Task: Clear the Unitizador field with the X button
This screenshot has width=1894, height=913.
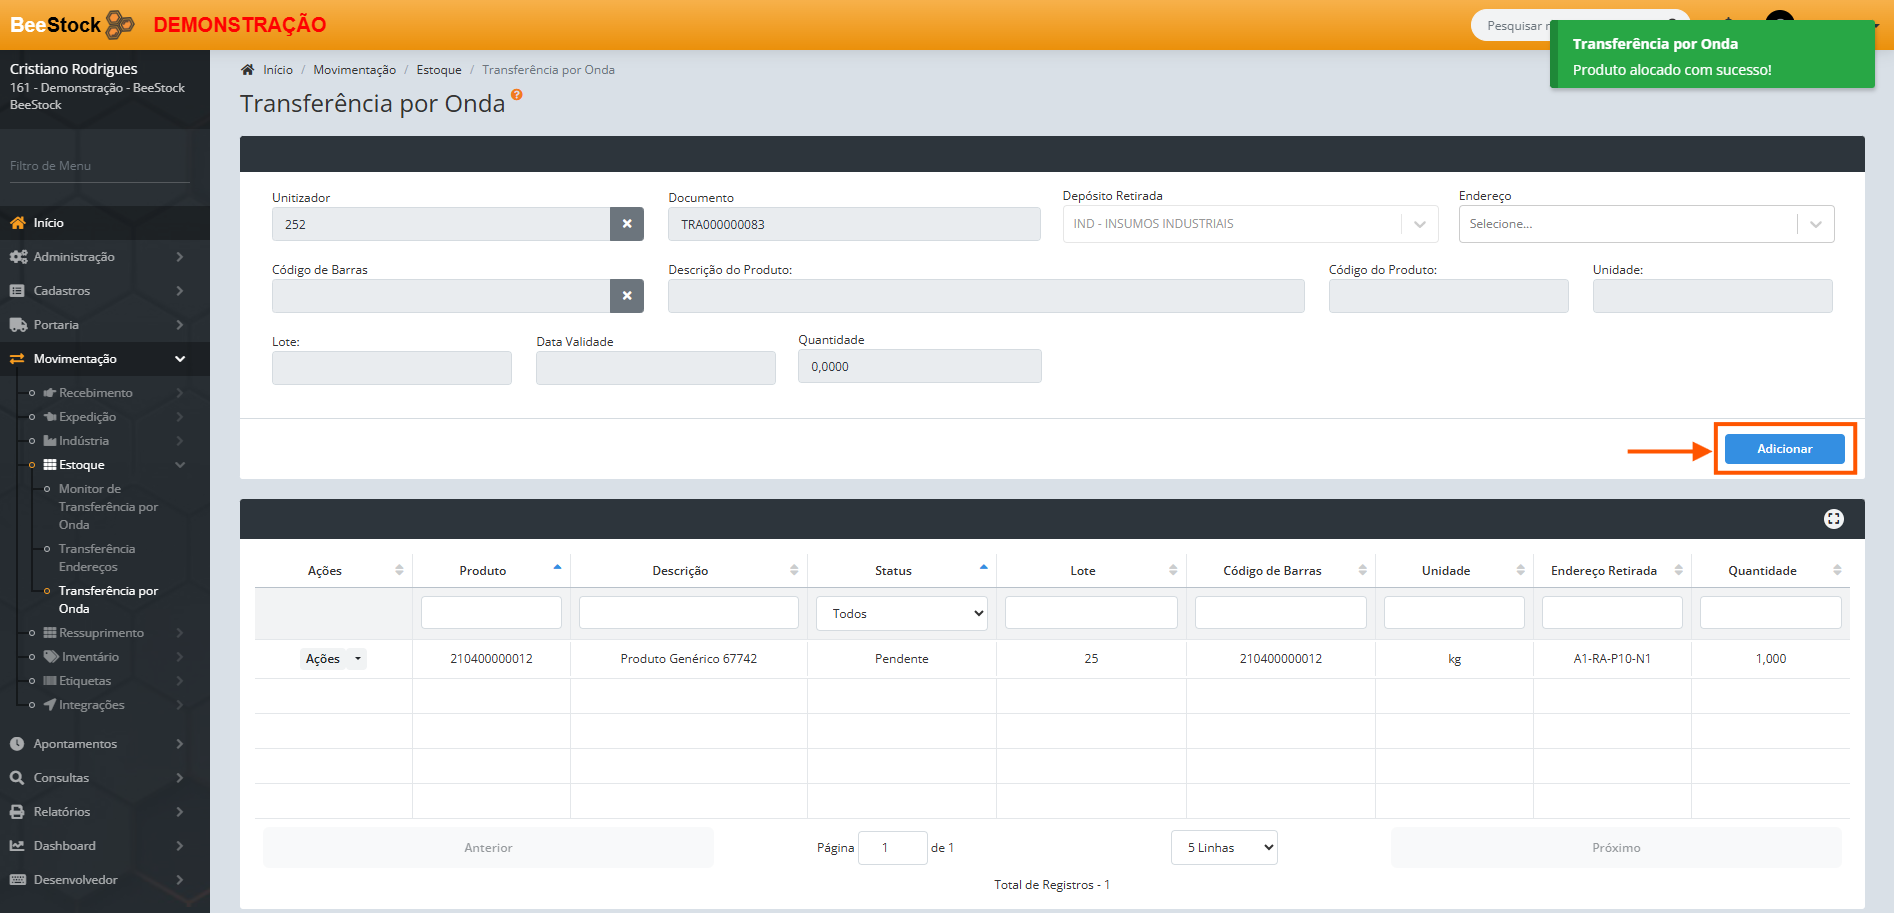Action: tap(627, 224)
